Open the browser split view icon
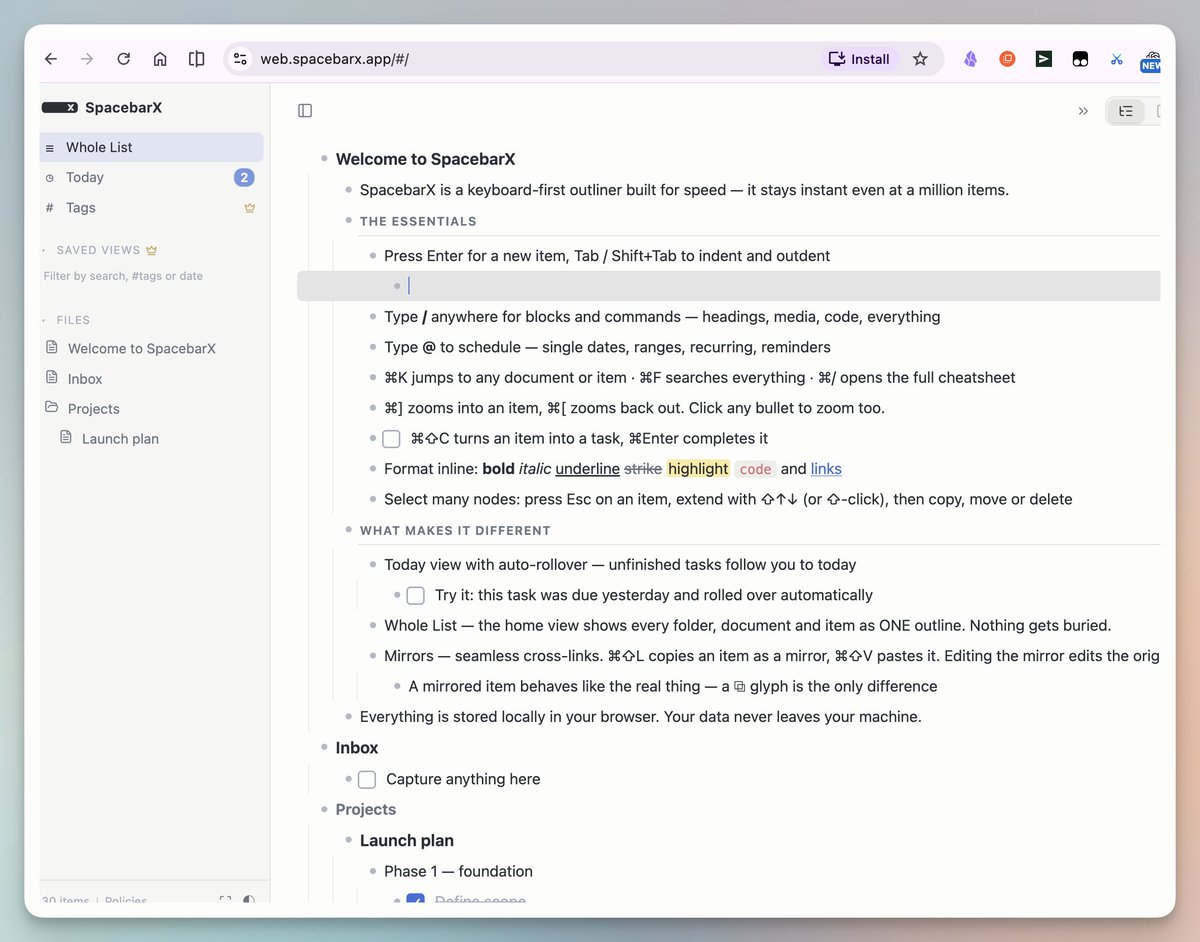Image resolution: width=1200 pixels, height=942 pixels. [x=197, y=59]
